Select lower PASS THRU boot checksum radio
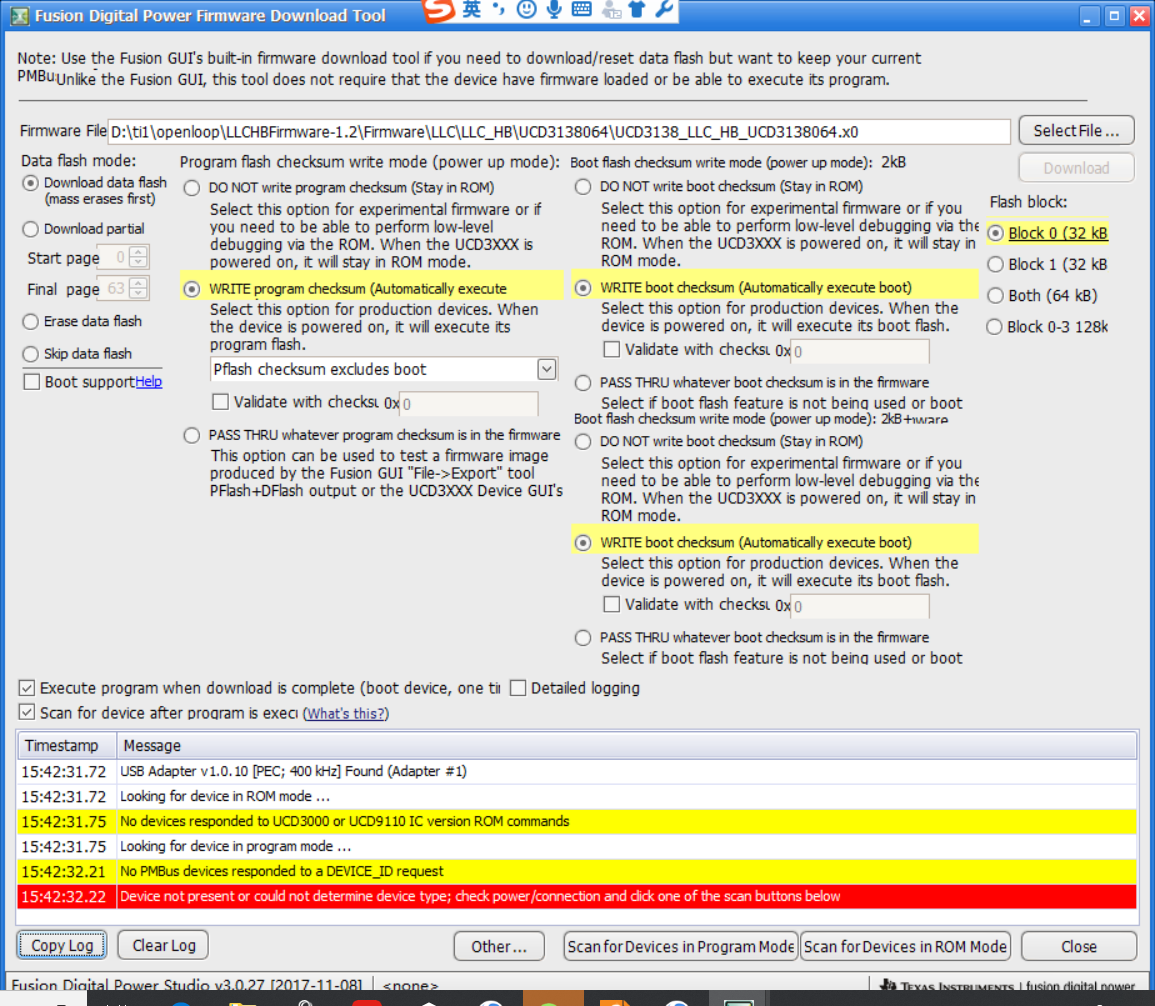1155x1006 pixels. [583, 638]
